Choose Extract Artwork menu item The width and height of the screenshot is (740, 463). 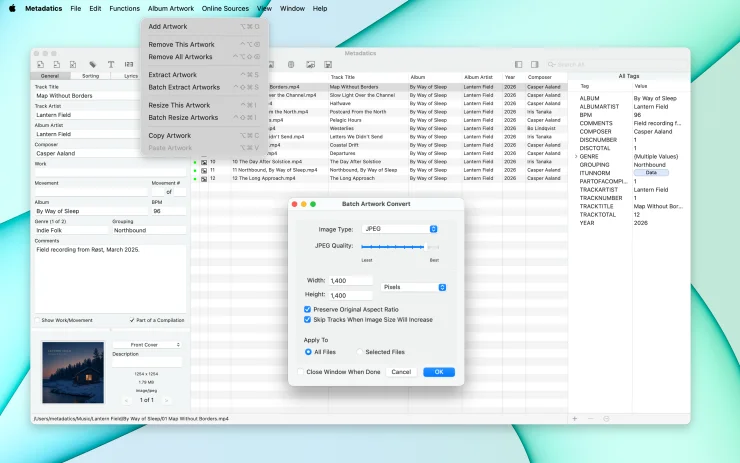coord(204,75)
